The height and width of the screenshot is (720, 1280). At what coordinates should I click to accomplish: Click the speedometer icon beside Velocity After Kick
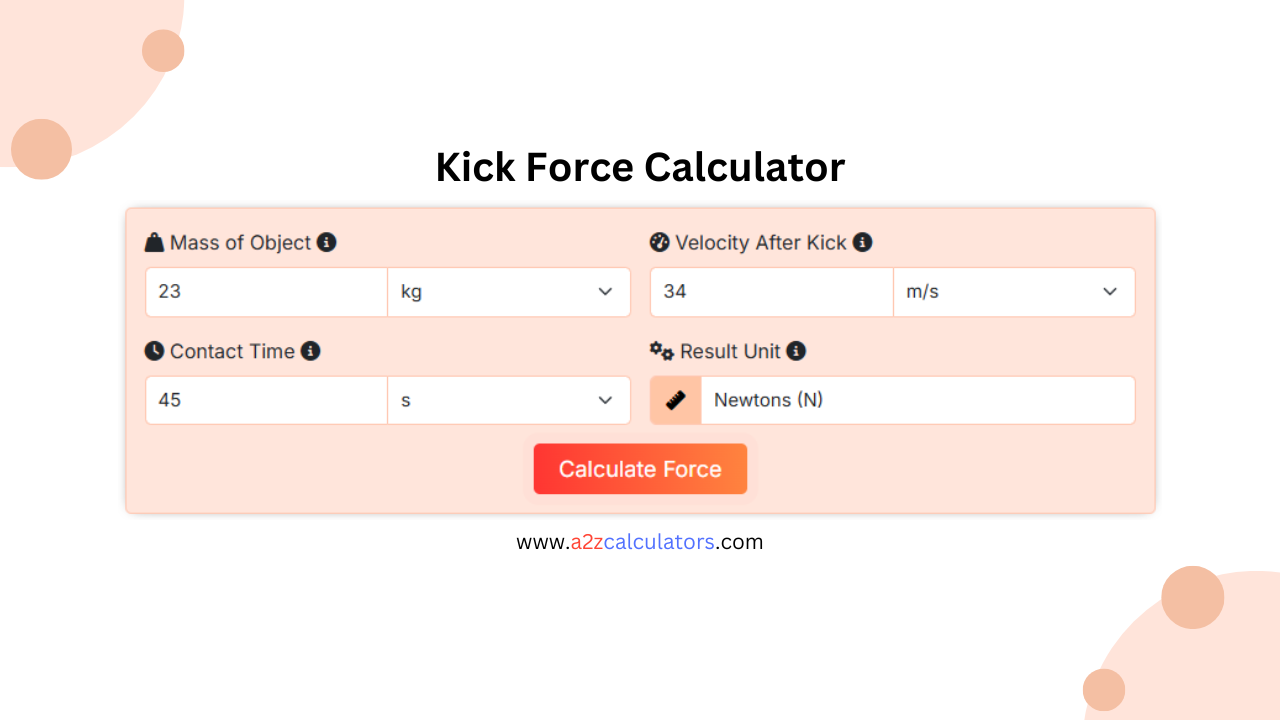point(660,242)
